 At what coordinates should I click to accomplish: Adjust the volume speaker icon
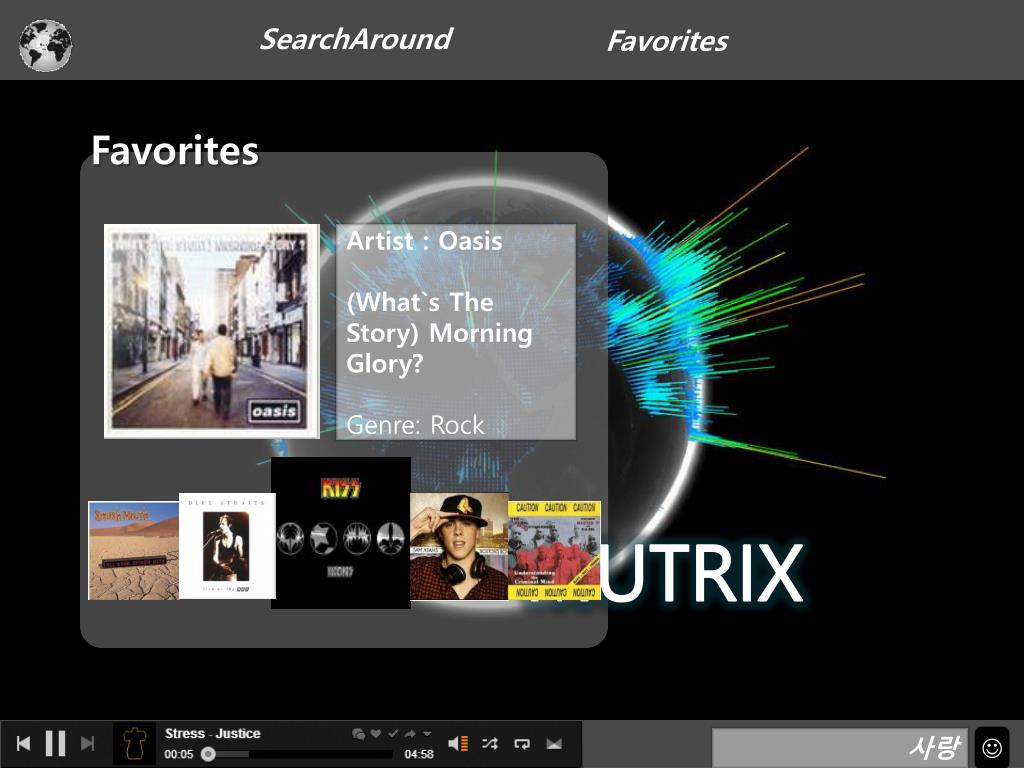pyautogui.click(x=458, y=743)
